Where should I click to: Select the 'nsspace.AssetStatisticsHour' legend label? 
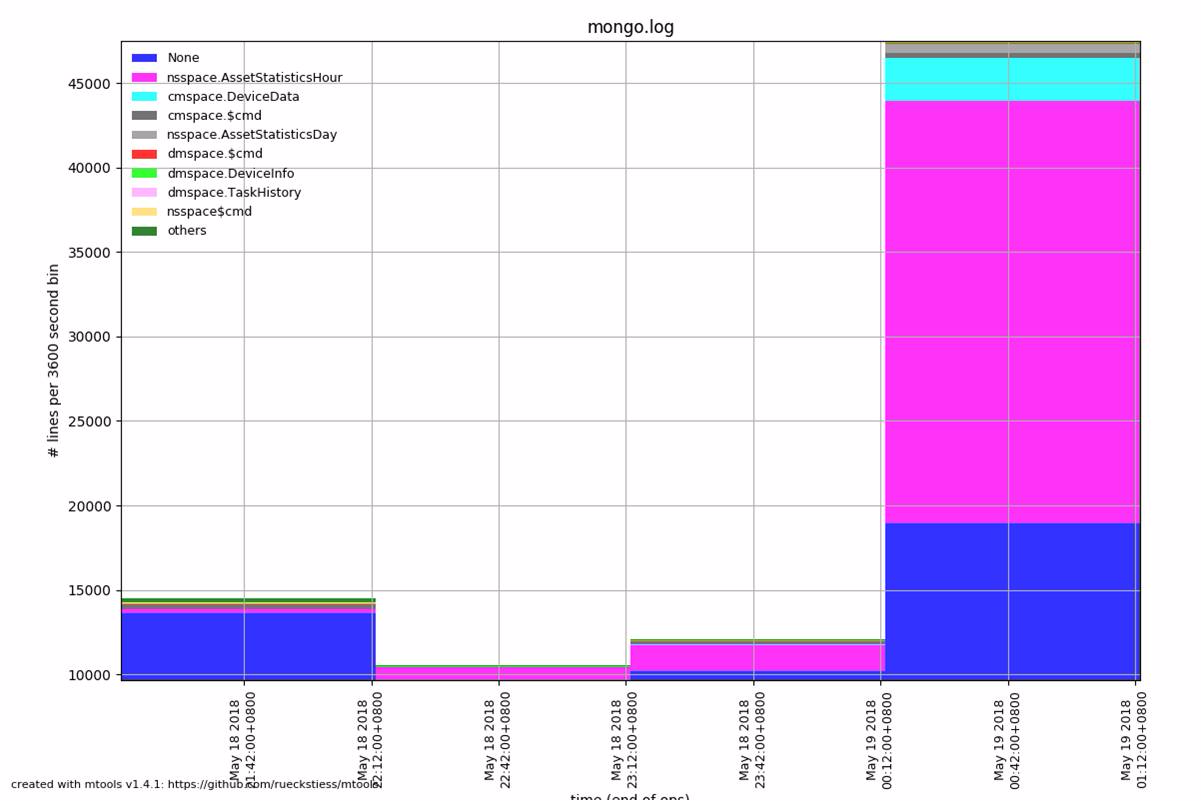(x=254, y=77)
